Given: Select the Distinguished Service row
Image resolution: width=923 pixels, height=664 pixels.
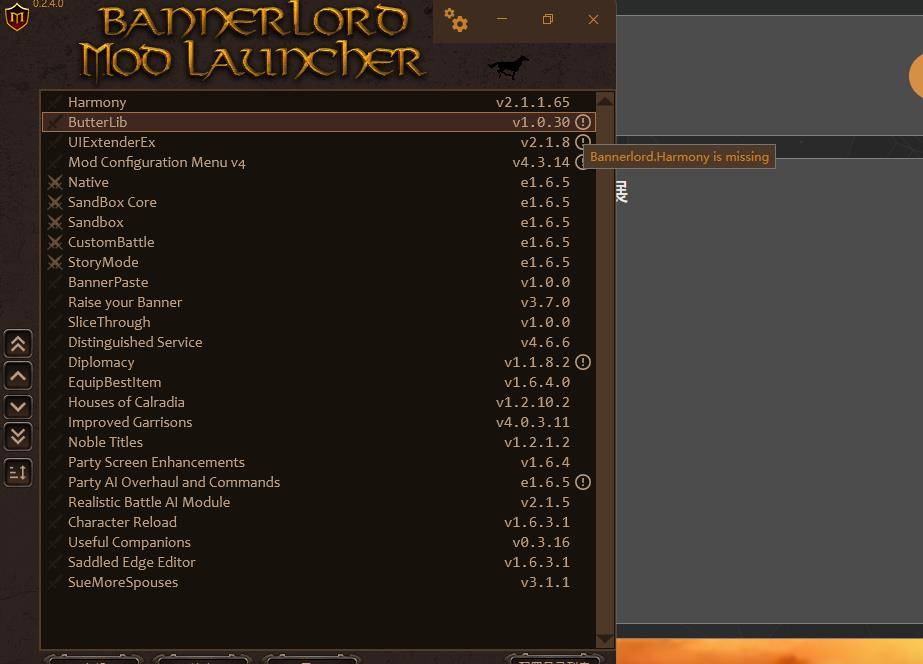Looking at the screenshot, I should pyautogui.click(x=318, y=342).
